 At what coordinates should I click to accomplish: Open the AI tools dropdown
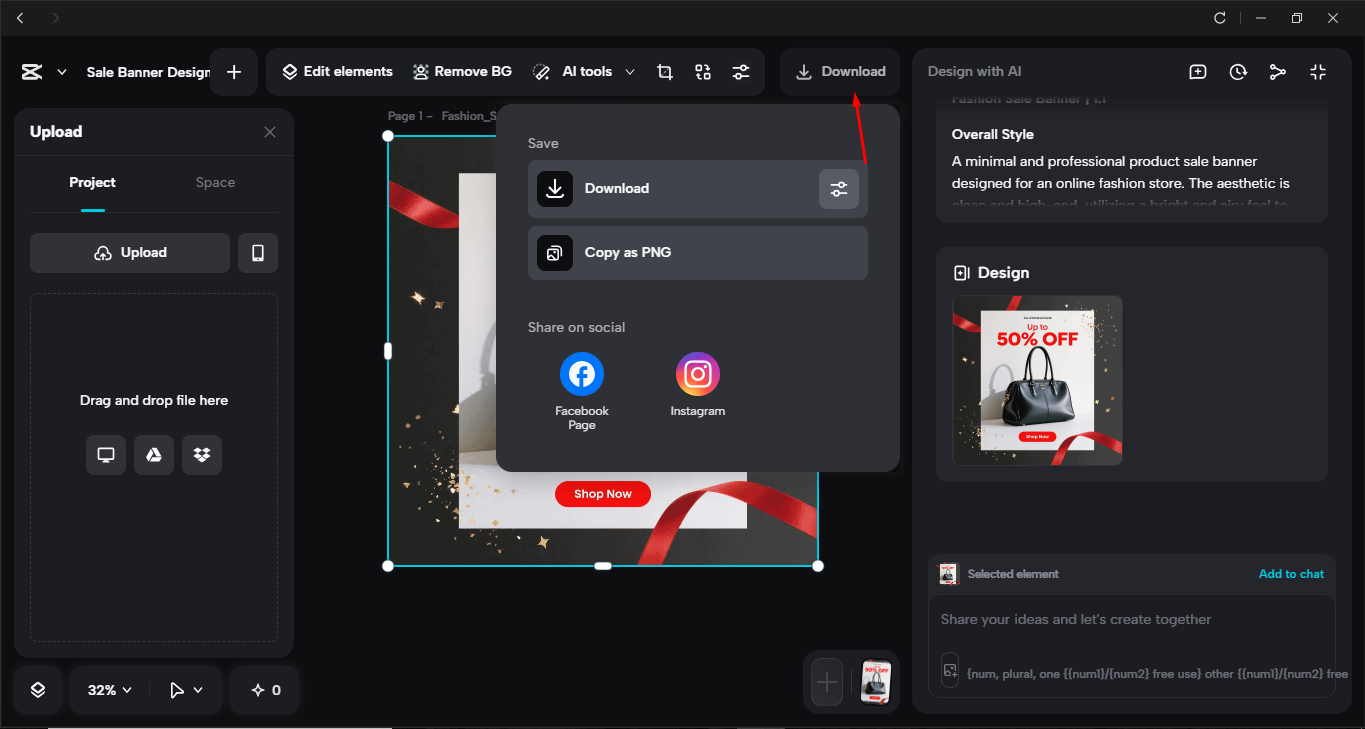click(630, 71)
